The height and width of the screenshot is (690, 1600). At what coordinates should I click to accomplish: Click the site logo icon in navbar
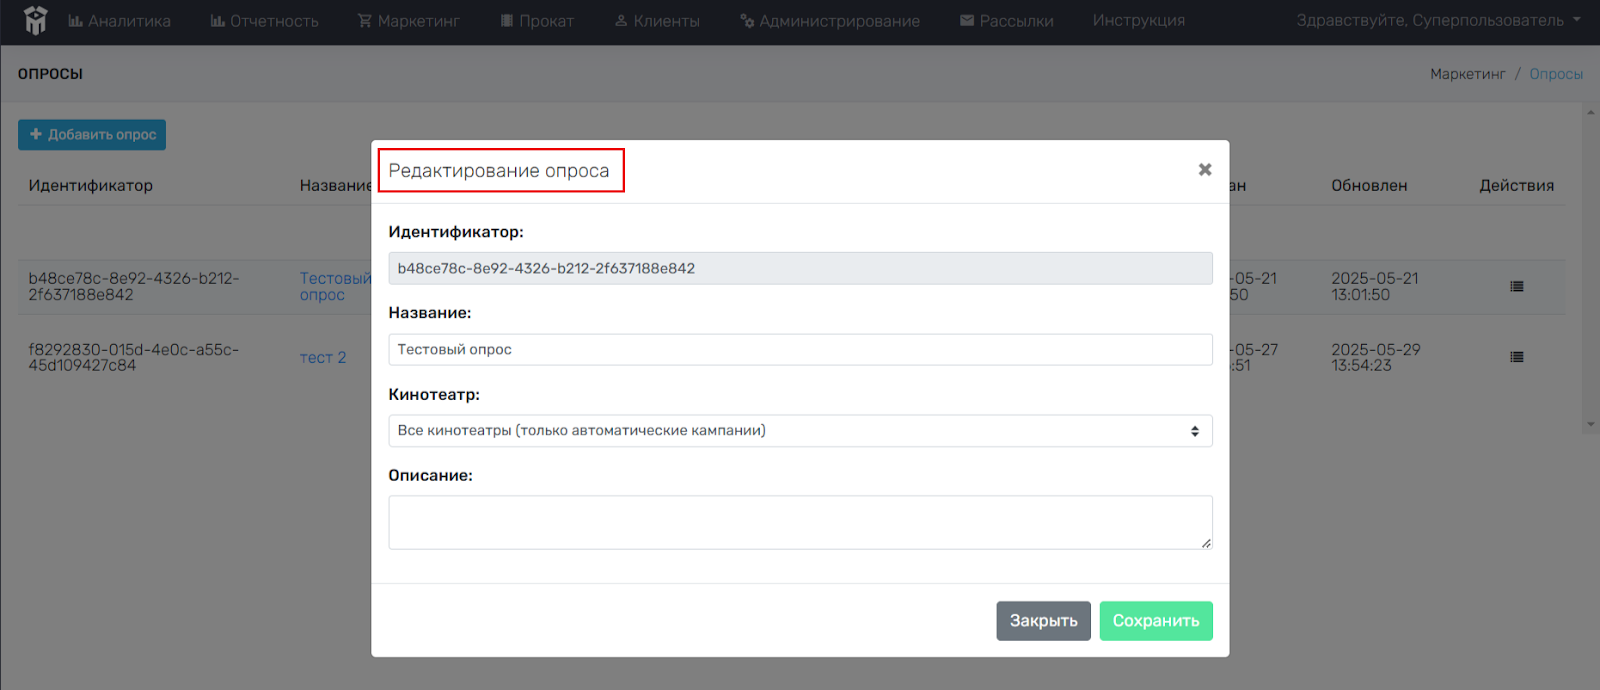35,20
